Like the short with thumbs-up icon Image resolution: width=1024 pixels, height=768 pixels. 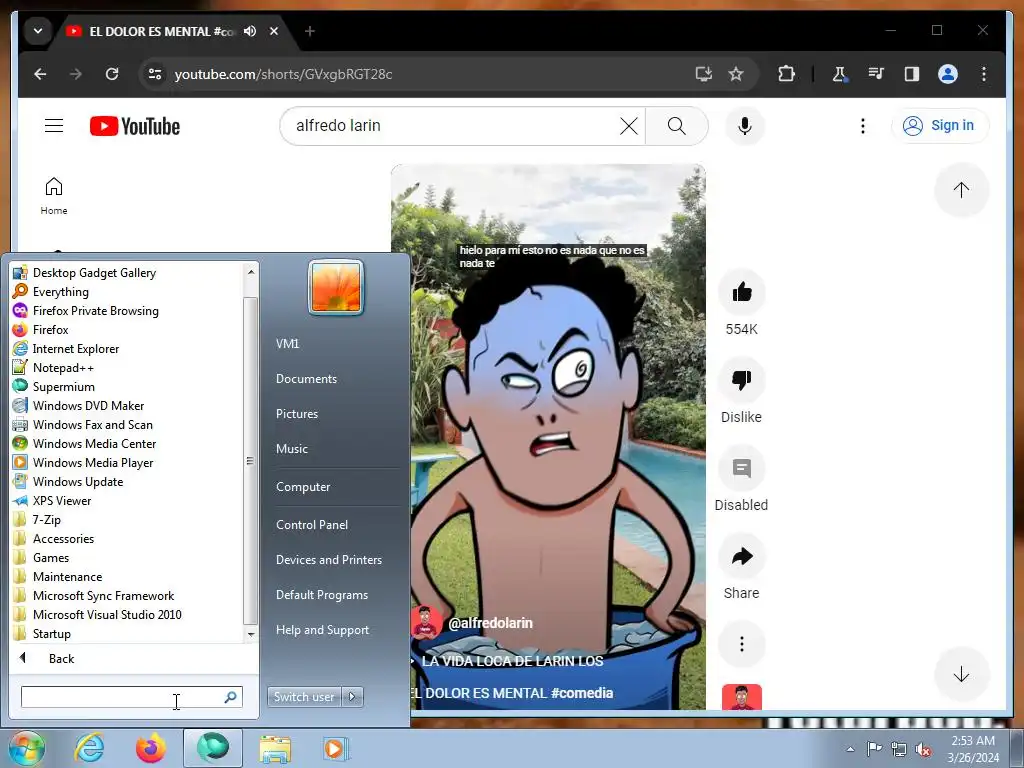(741, 292)
